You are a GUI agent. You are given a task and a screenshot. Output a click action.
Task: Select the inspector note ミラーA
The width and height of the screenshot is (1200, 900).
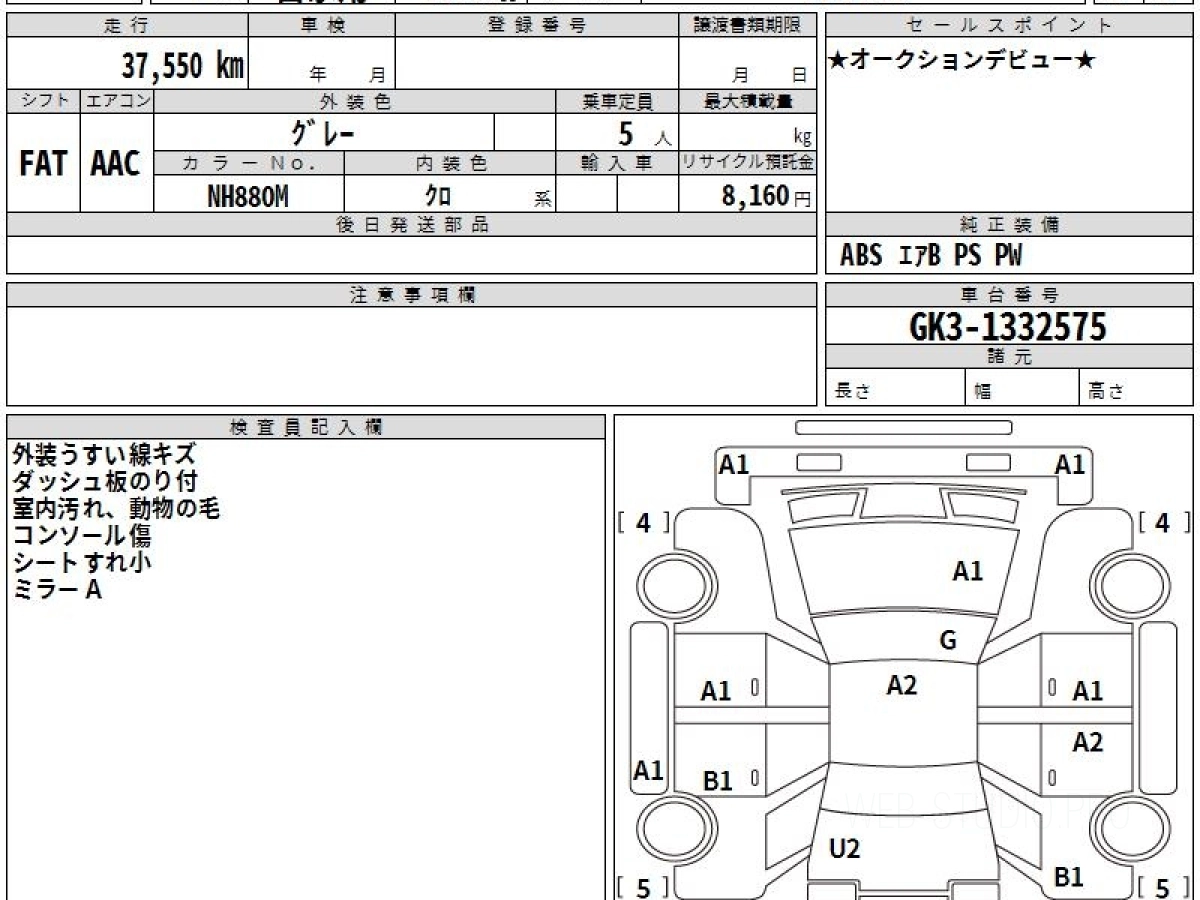[x=57, y=589]
